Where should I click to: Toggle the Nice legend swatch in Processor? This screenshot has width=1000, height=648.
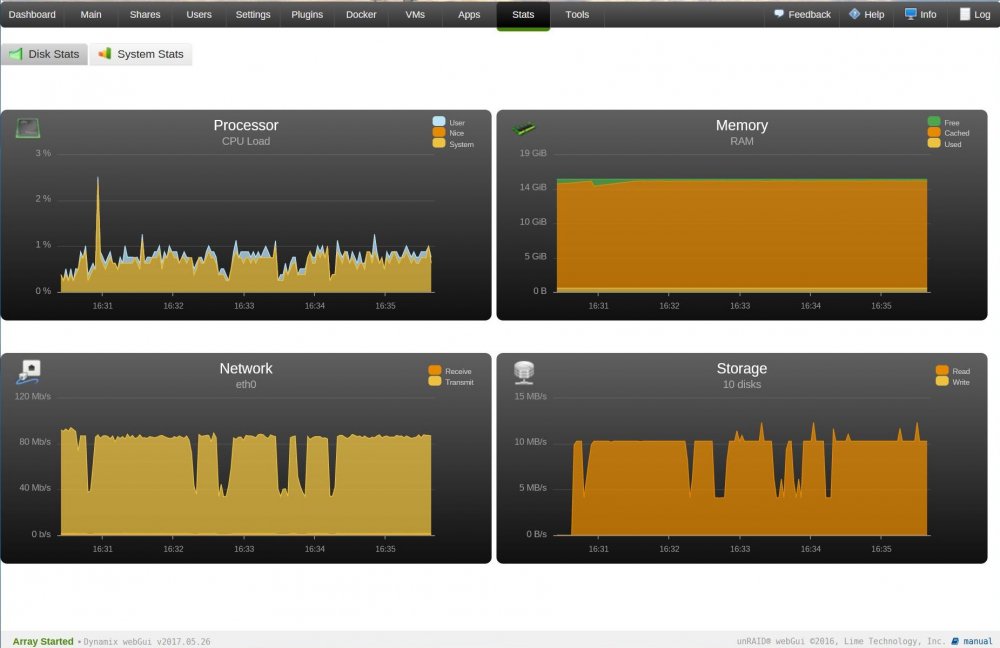click(439, 132)
